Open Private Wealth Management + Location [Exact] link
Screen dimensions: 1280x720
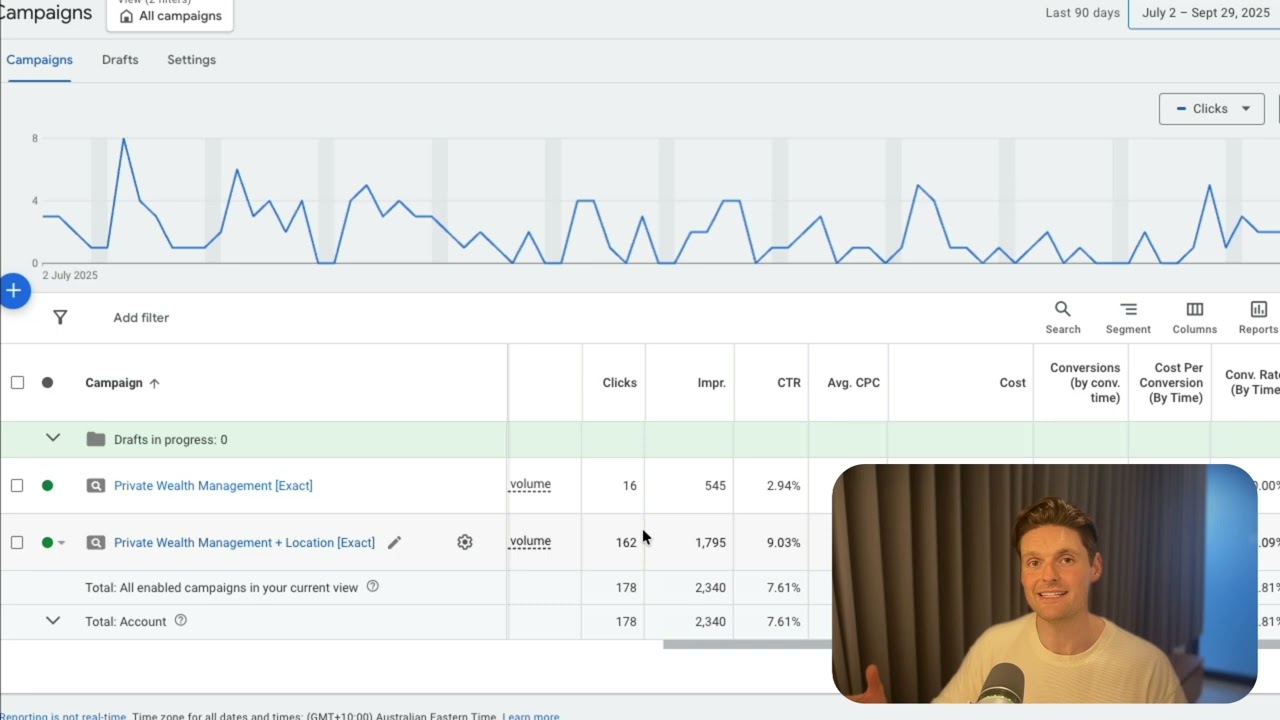pos(244,543)
